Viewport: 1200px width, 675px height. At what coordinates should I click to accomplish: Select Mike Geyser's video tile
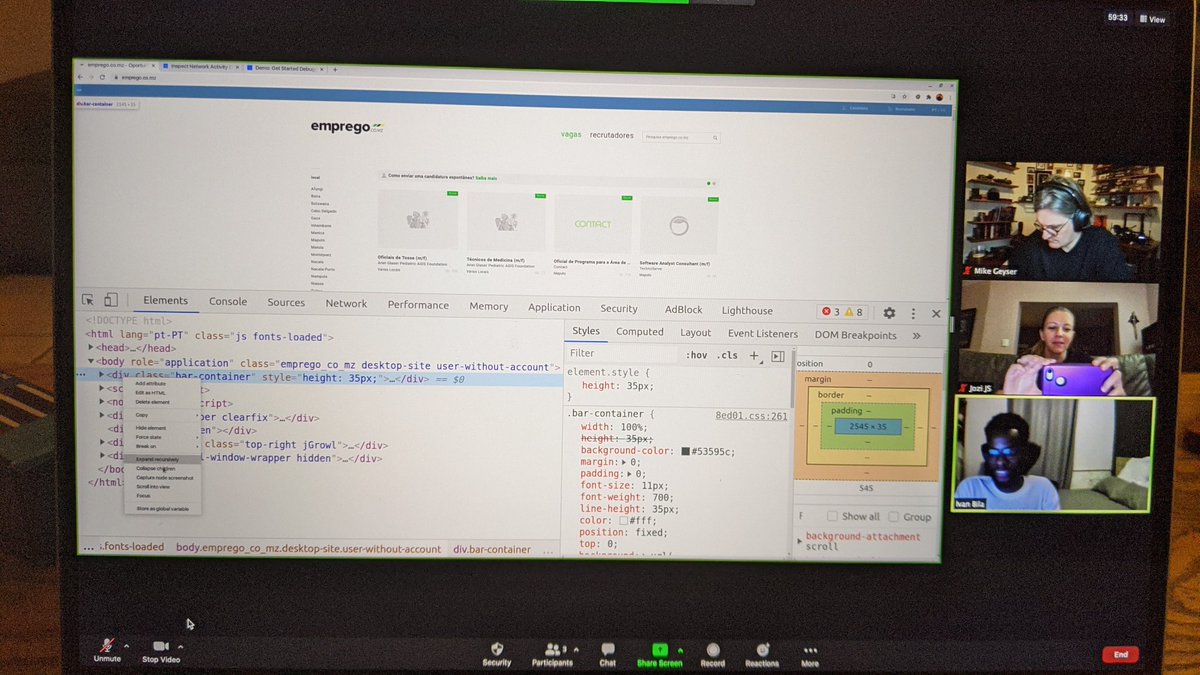pos(1062,222)
